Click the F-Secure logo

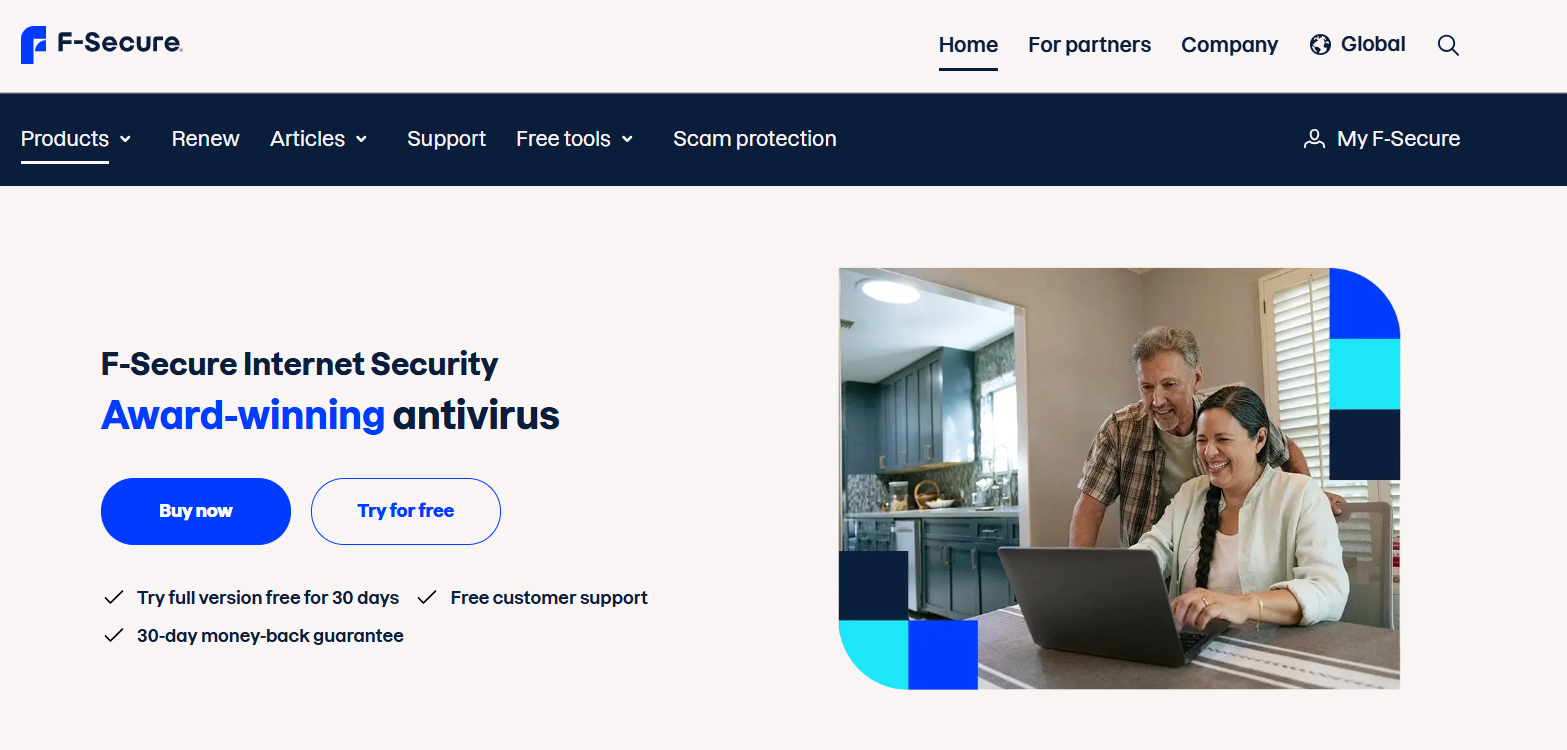[x=101, y=45]
